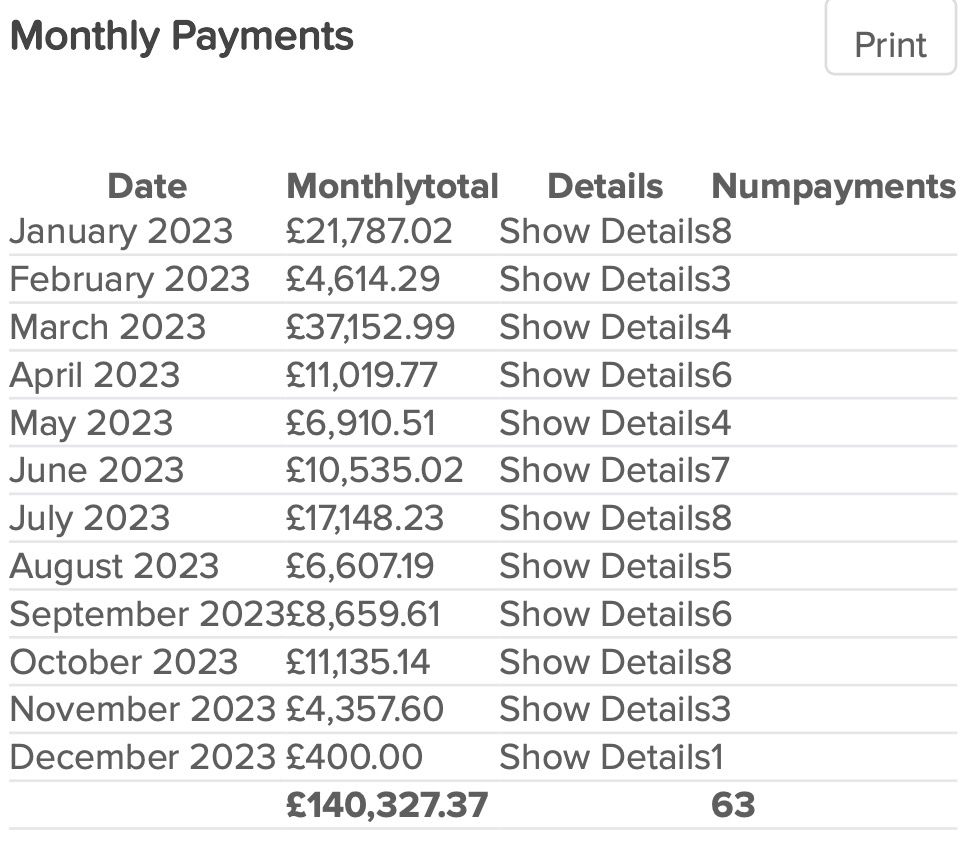
Task: View June 2023 payment details
Action: click(604, 470)
